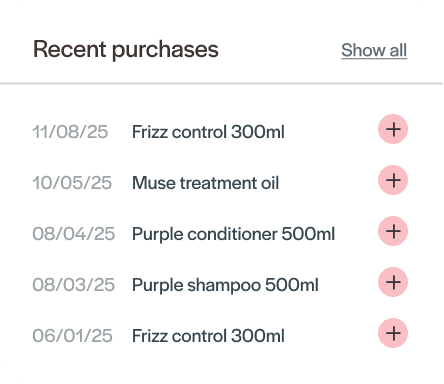Click the 06/01/25 purchase date
The width and height of the screenshot is (444, 384).
(72, 336)
